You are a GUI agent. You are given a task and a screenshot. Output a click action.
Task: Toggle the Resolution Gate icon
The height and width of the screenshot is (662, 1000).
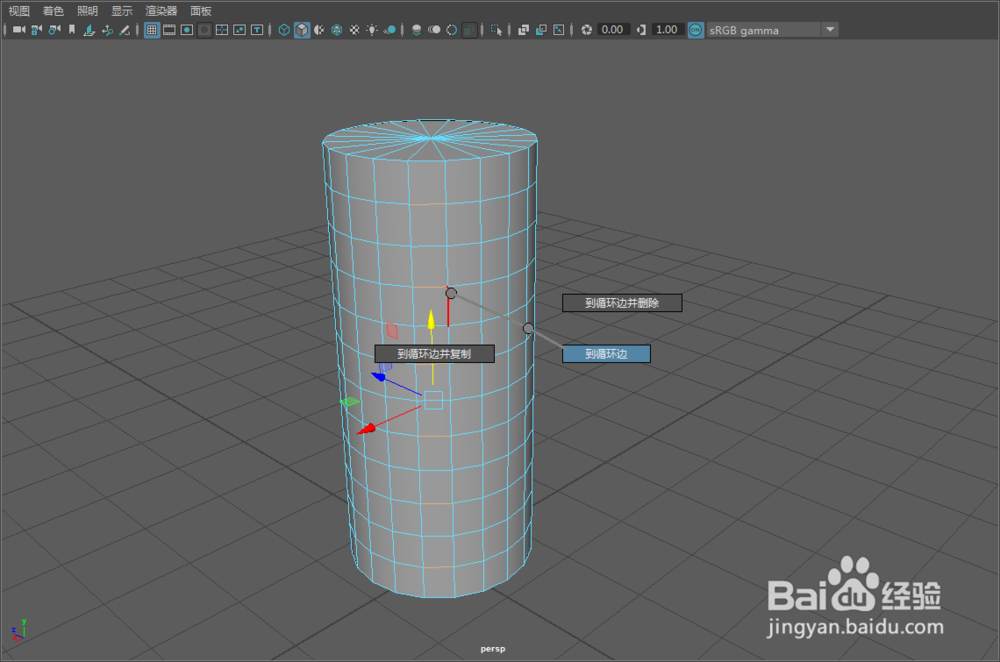coord(187,30)
